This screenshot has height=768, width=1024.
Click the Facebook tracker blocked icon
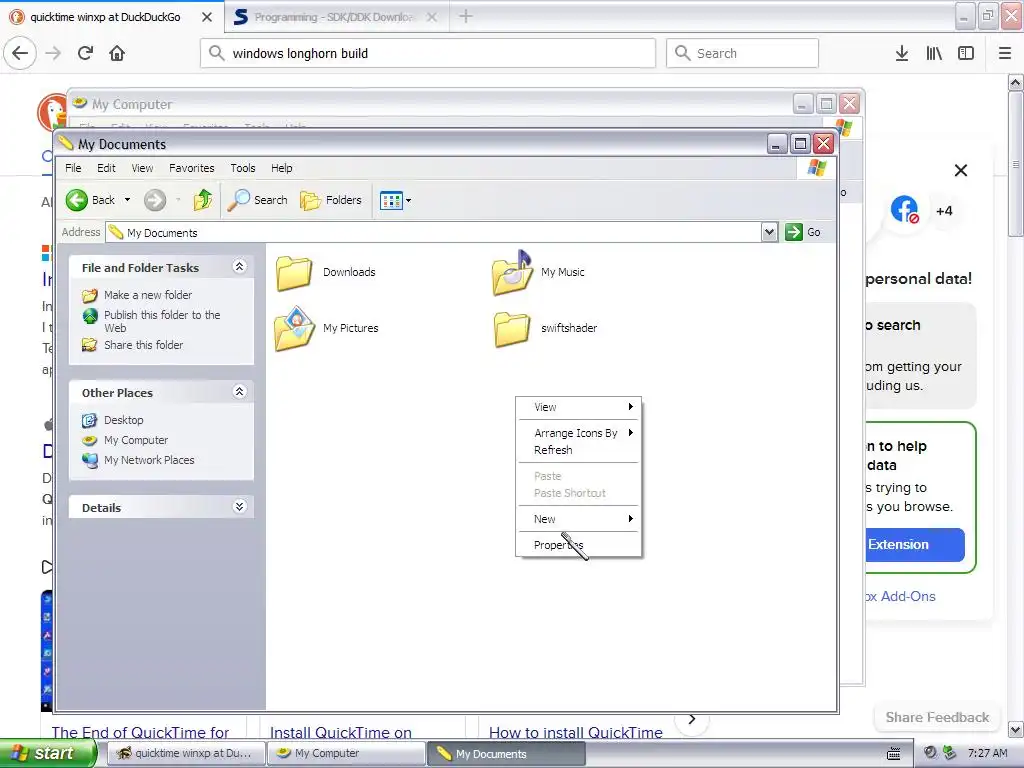point(904,210)
